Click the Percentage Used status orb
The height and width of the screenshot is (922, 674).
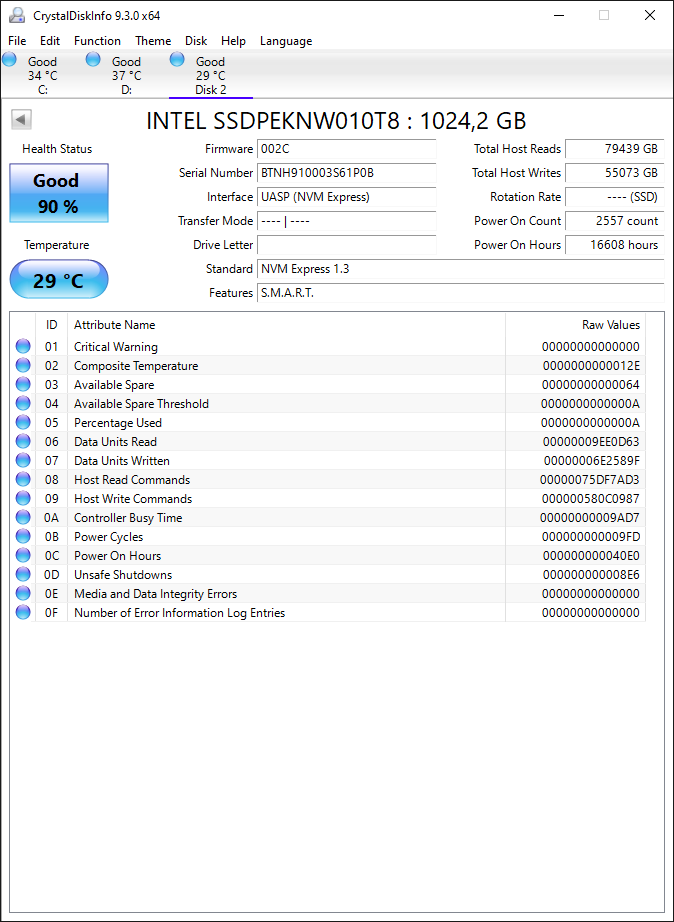23,422
